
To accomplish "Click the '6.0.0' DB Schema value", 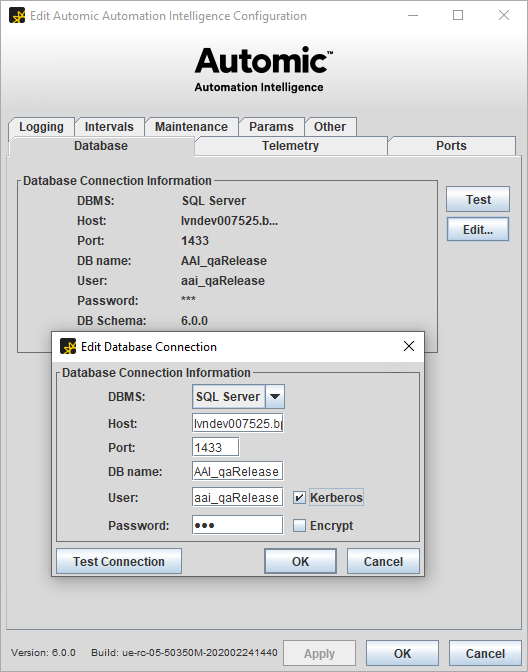I will coord(195,321).
